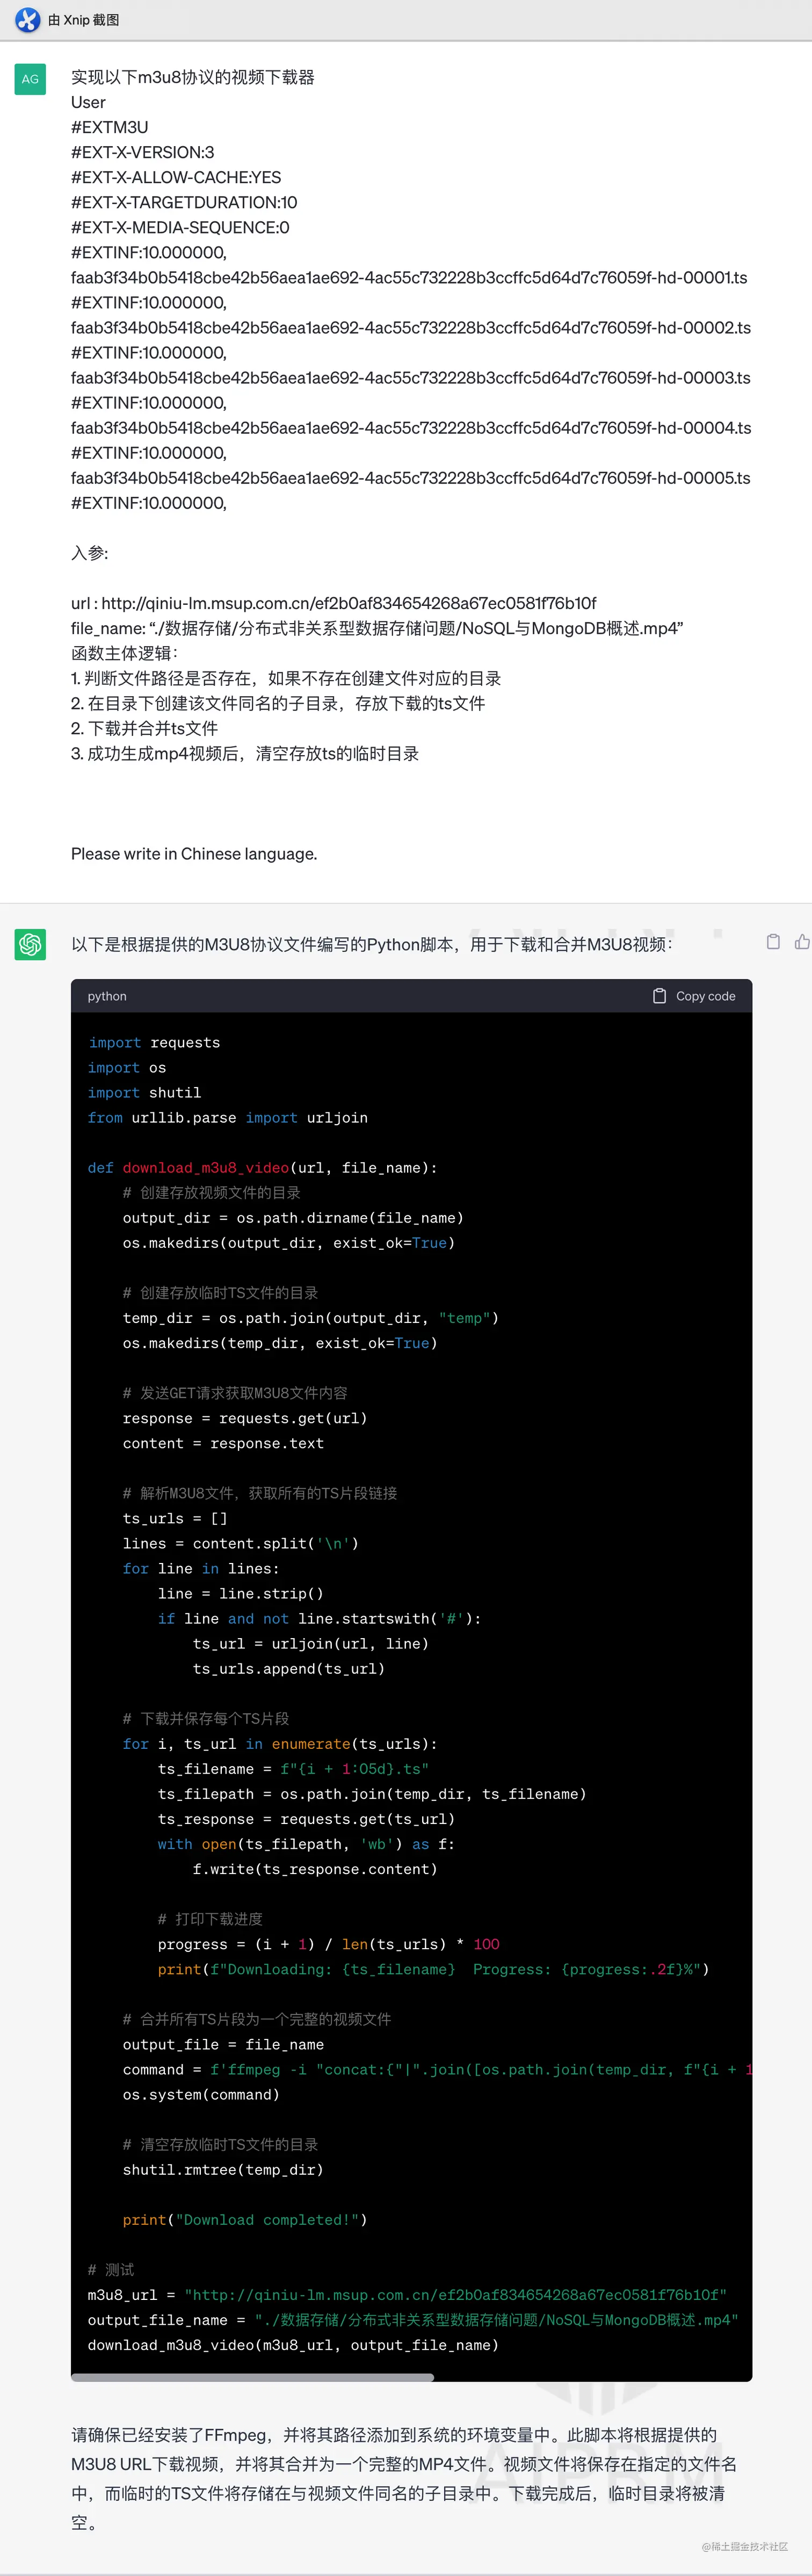Viewport: 812px width, 2576px height.
Task: Click the response intro '以下是根据提供的M3U8协议文件'
Action: pyautogui.click(x=372, y=944)
